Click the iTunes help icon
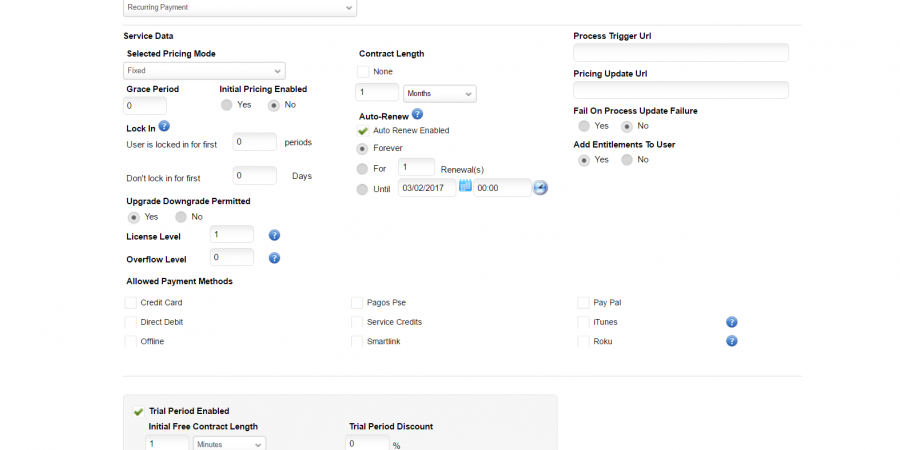 (x=731, y=322)
